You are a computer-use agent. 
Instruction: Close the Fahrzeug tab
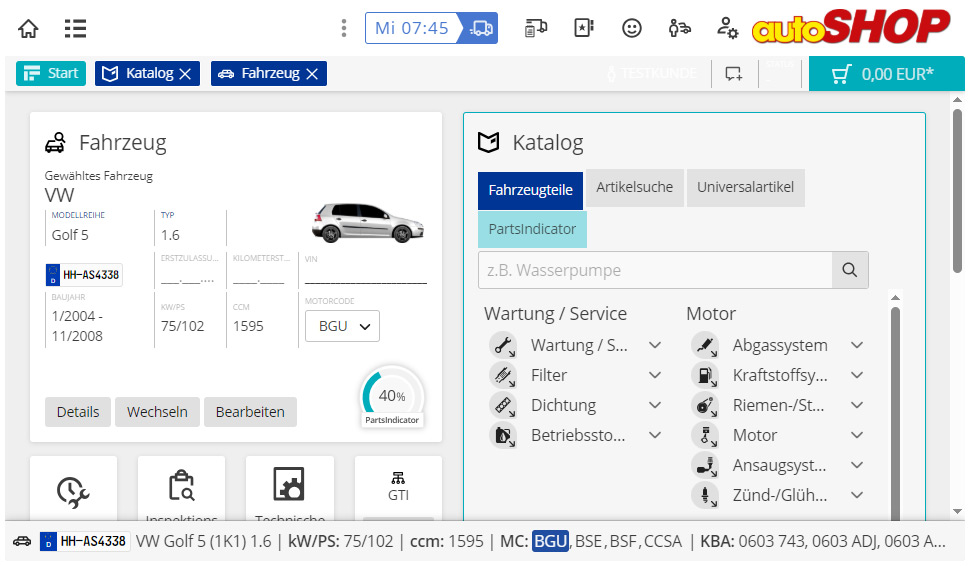(x=313, y=74)
